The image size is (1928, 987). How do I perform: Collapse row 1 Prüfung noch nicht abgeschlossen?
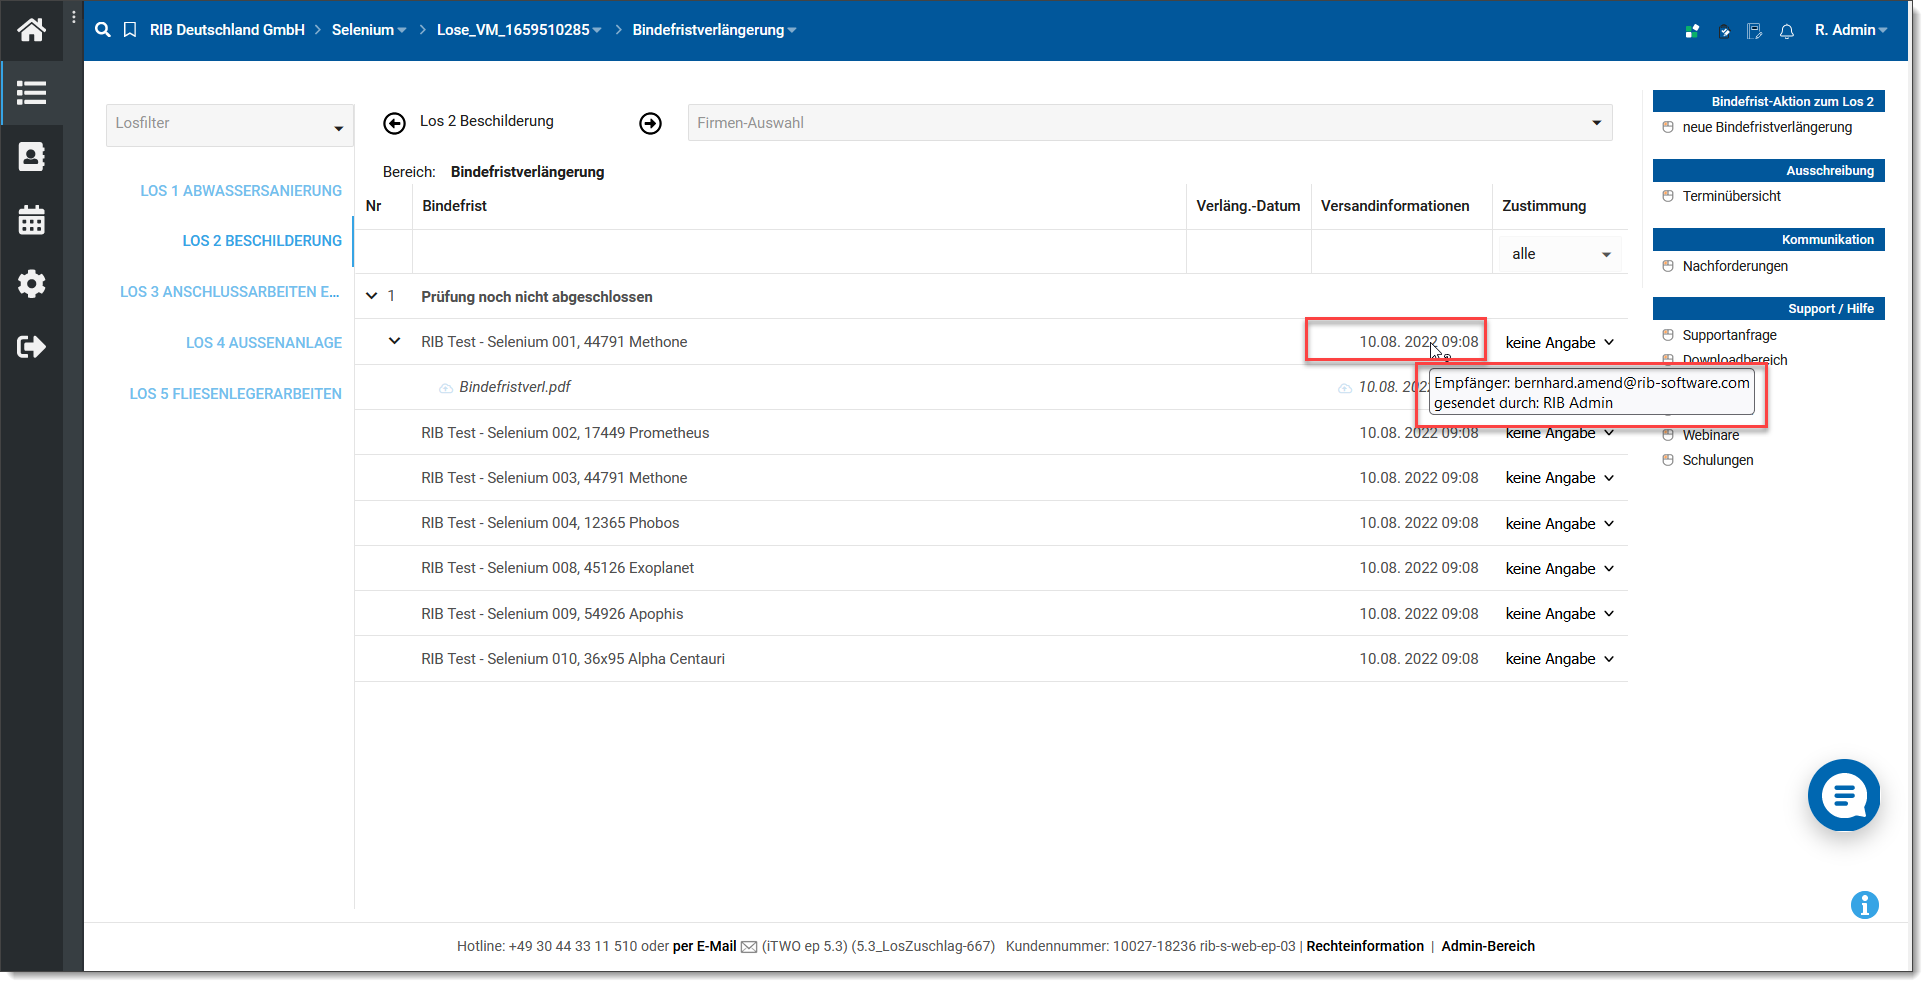[372, 296]
